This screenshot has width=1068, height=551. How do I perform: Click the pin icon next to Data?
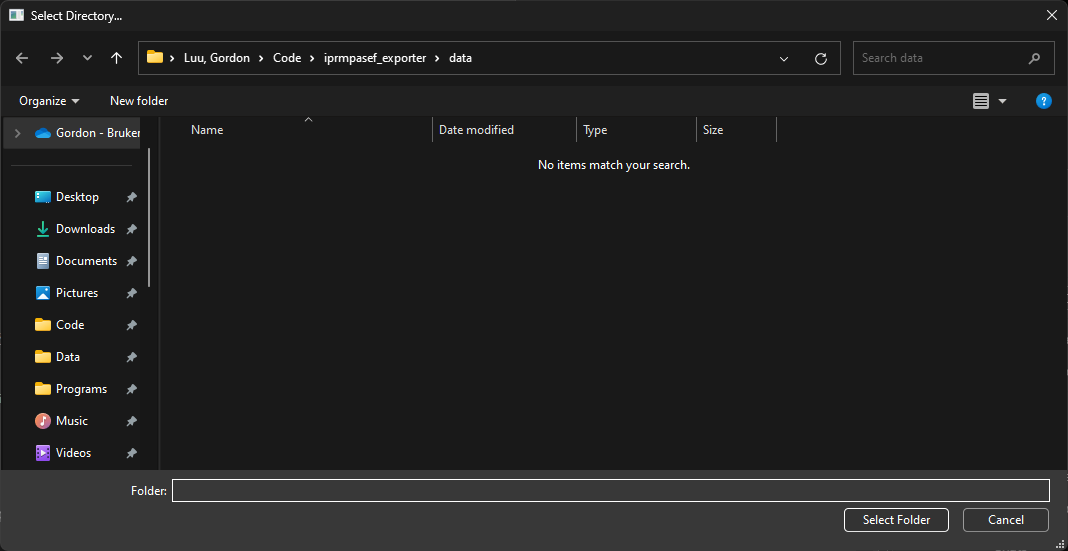(x=131, y=358)
